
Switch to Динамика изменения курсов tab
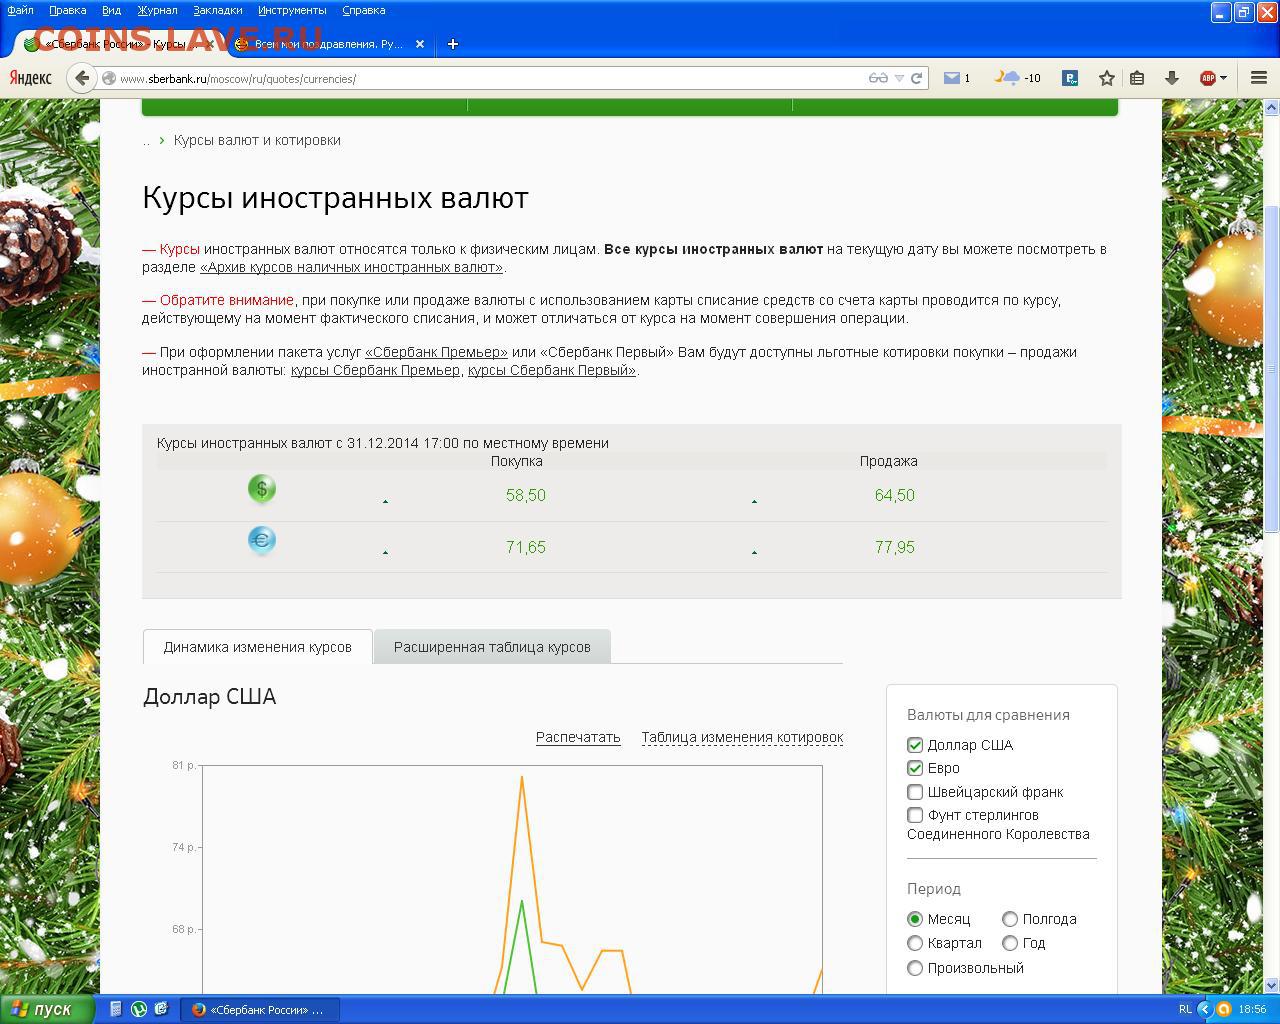click(258, 647)
